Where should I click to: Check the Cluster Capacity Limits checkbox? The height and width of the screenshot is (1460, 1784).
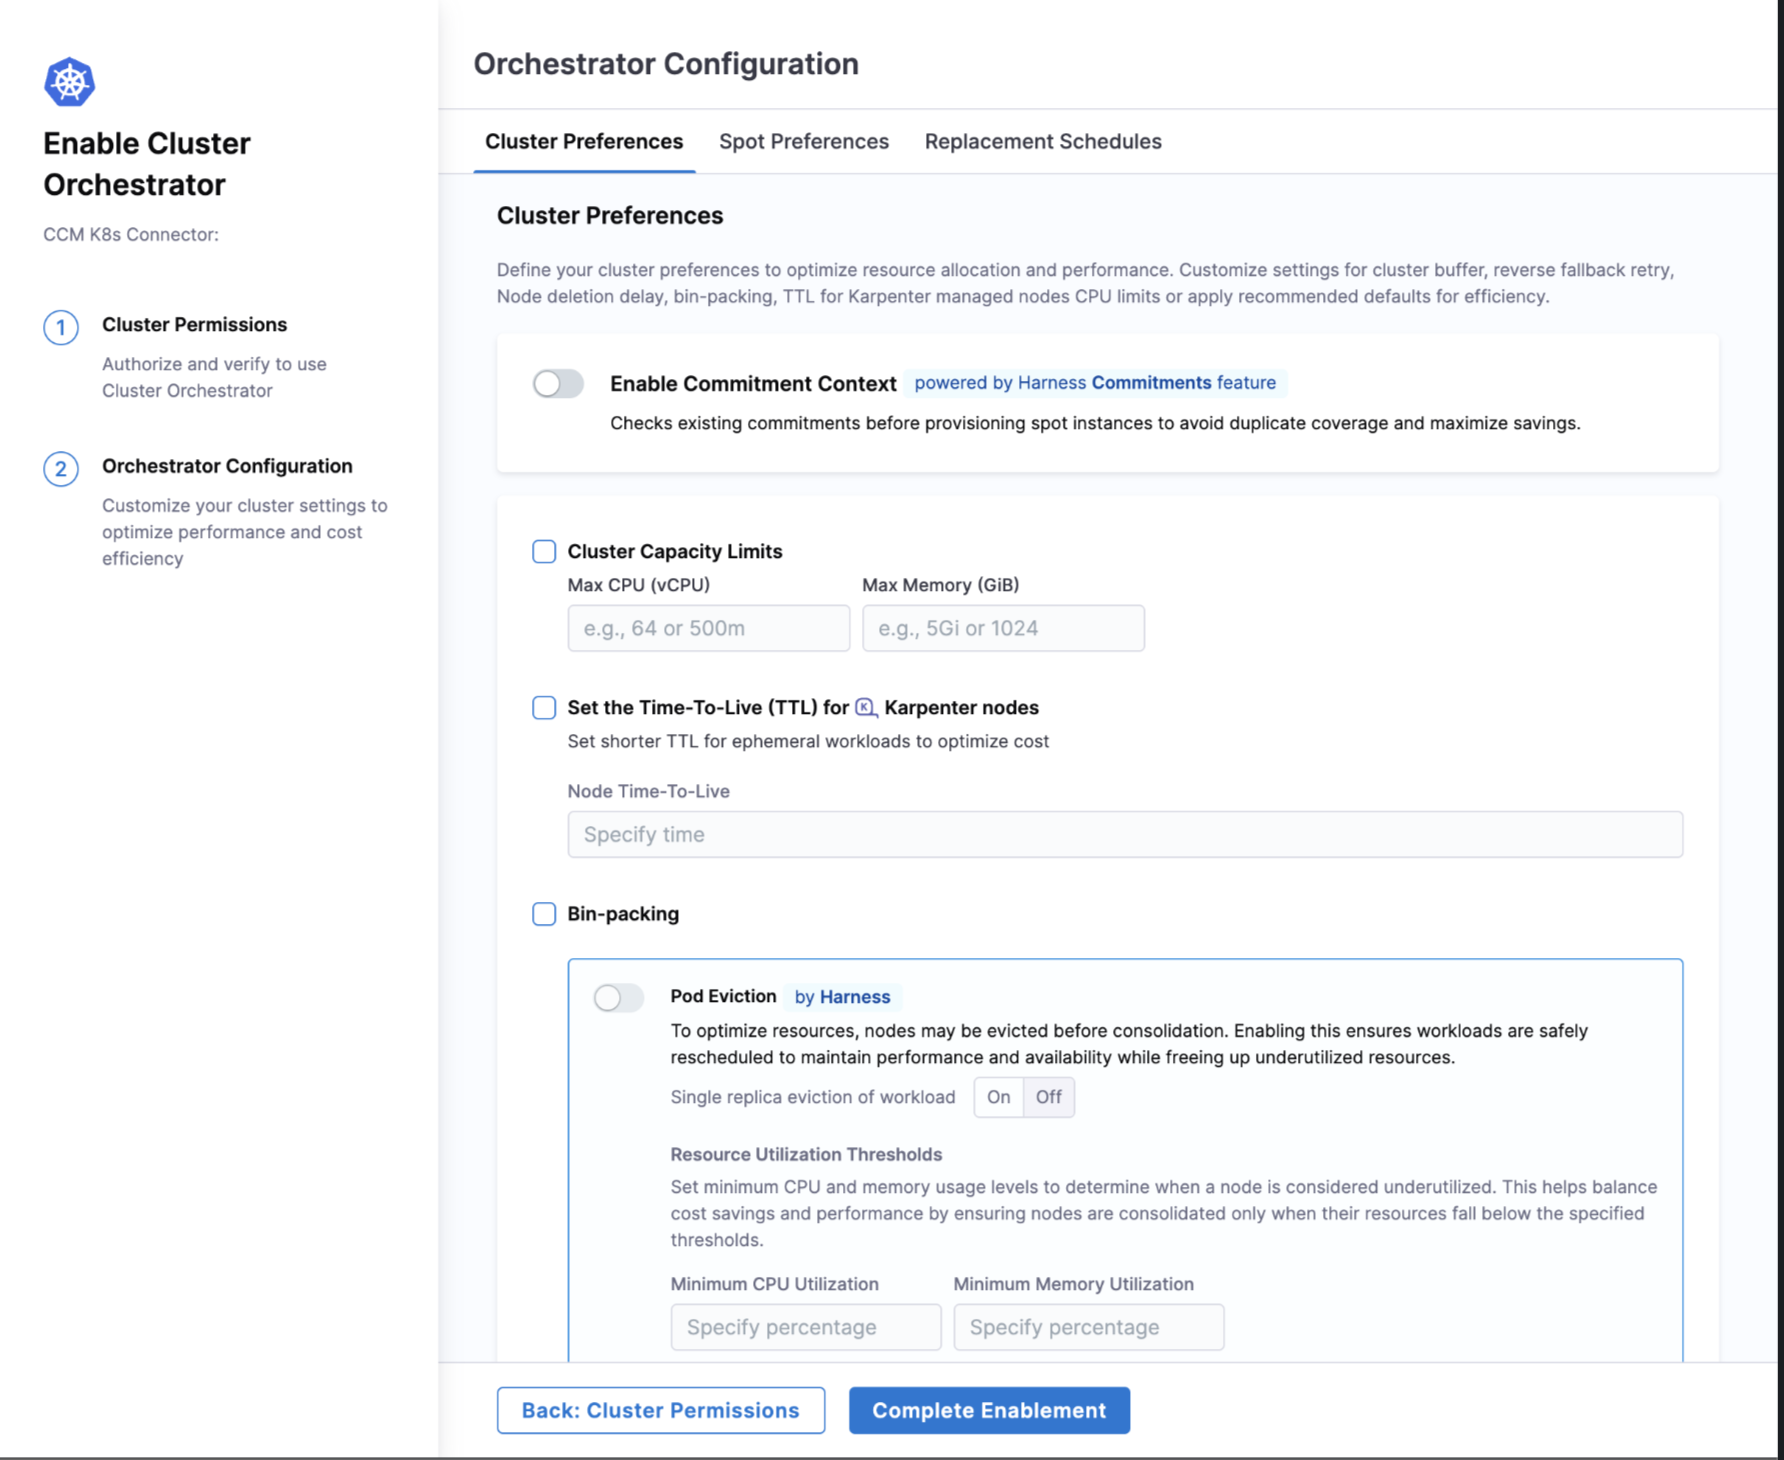544,552
